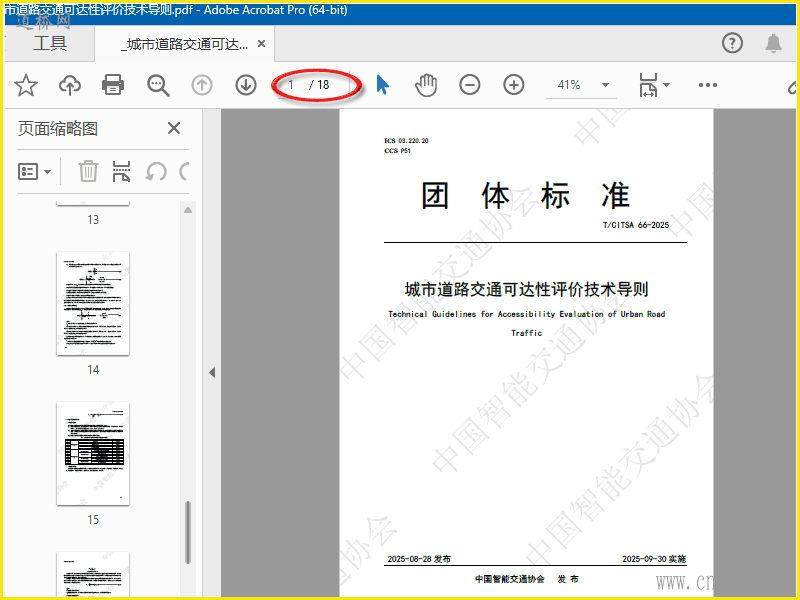The width and height of the screenshot is (800, 600).
Task: Open the 工具 tab
Action: [50, 43]
